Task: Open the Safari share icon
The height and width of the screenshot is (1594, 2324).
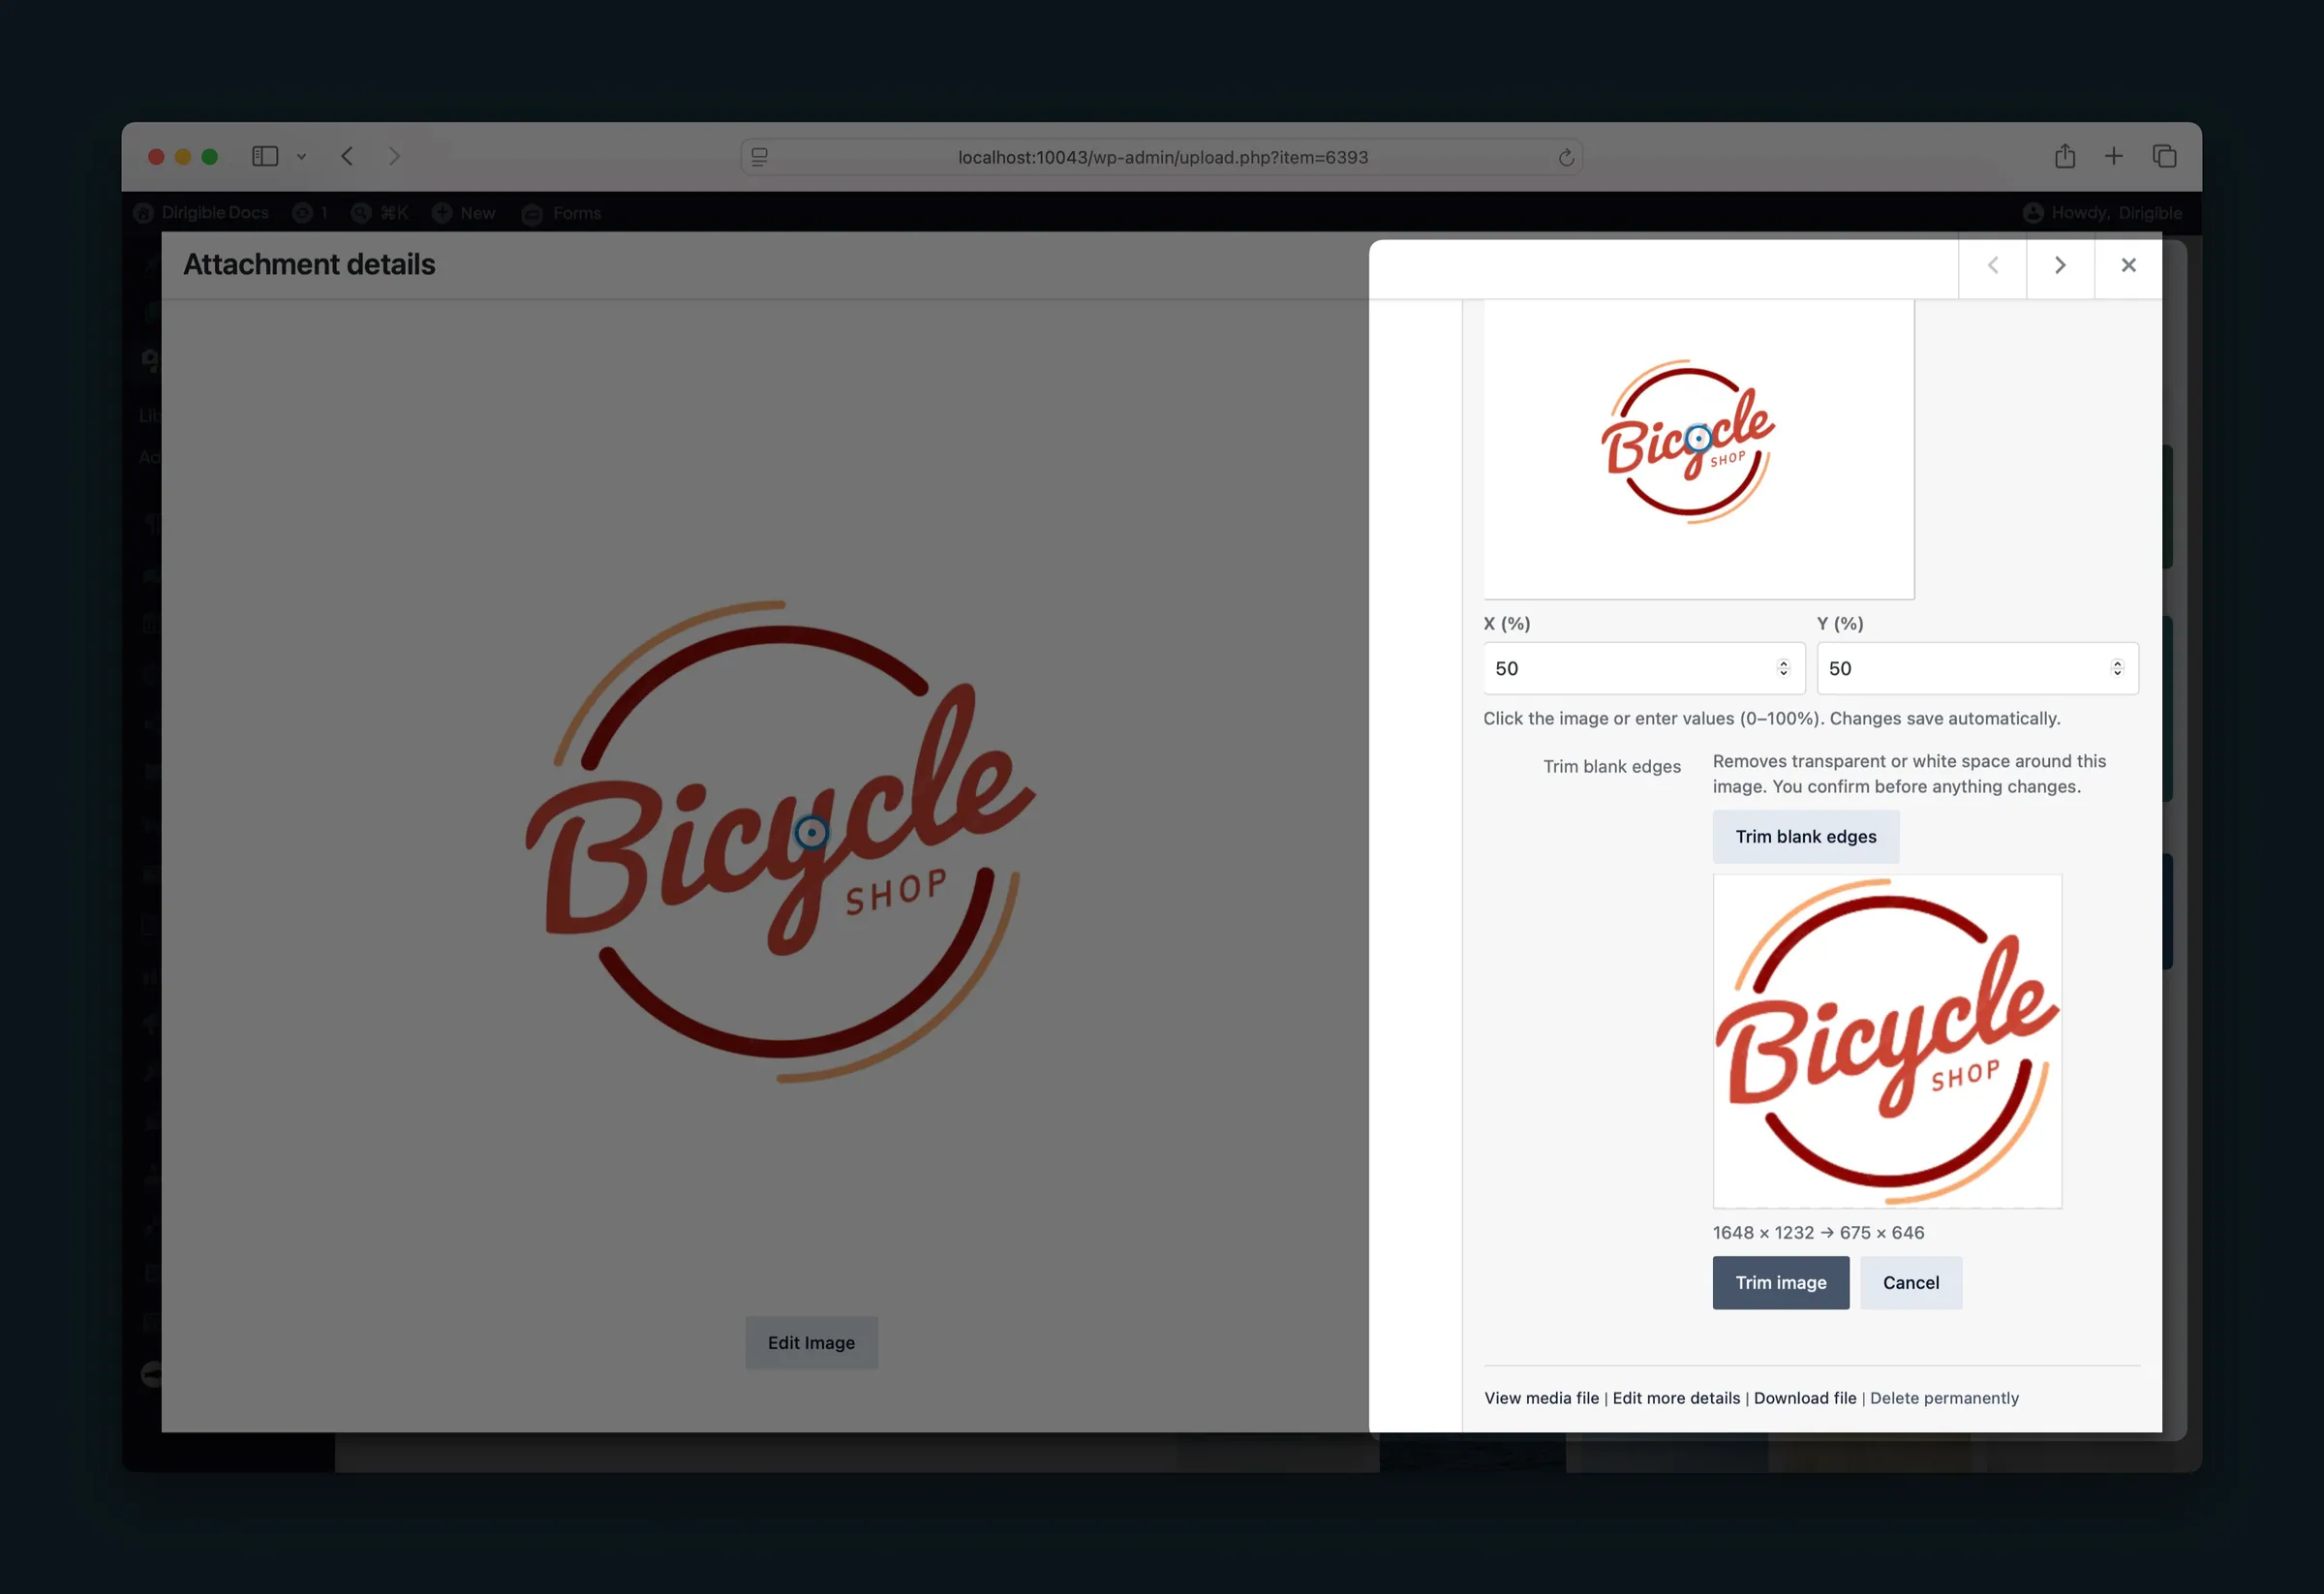Action: pyautogui.click(x=2065, y=156)
